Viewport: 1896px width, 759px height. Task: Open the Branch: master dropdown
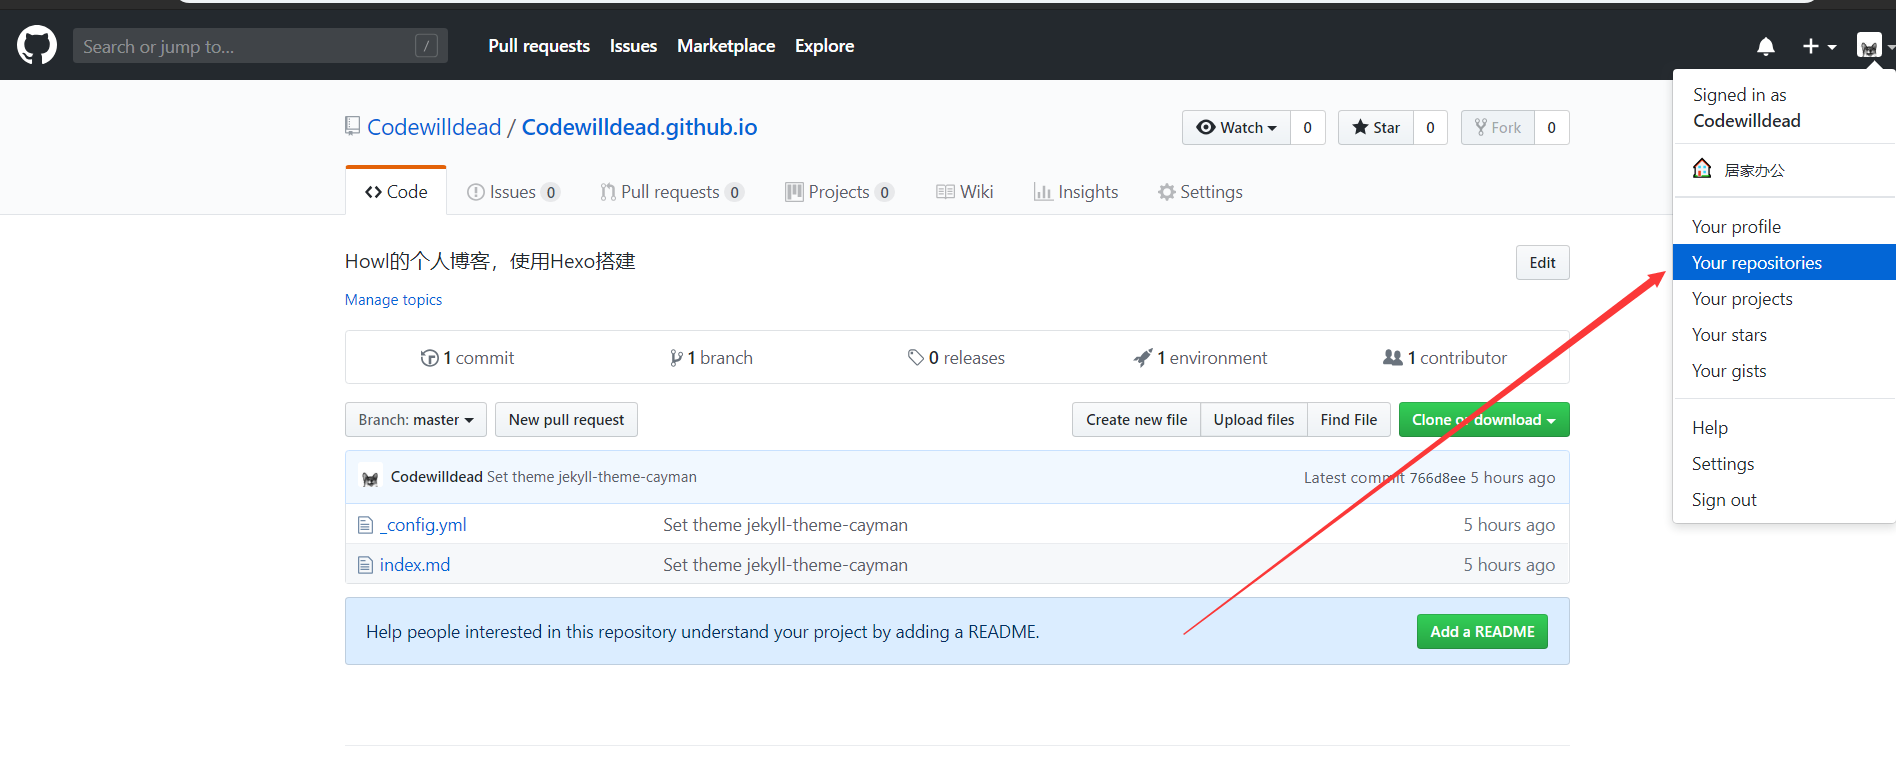[x=416, y=420]
